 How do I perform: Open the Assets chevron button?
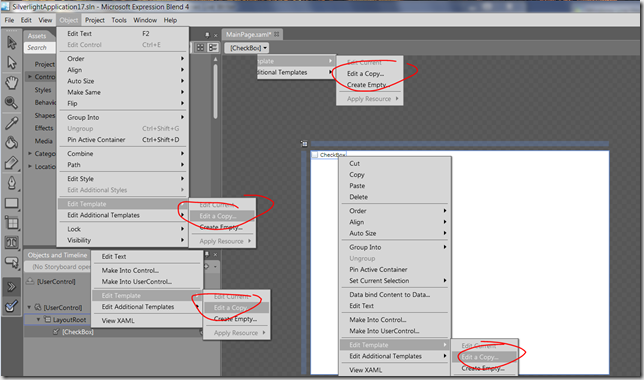click(11, 287)
